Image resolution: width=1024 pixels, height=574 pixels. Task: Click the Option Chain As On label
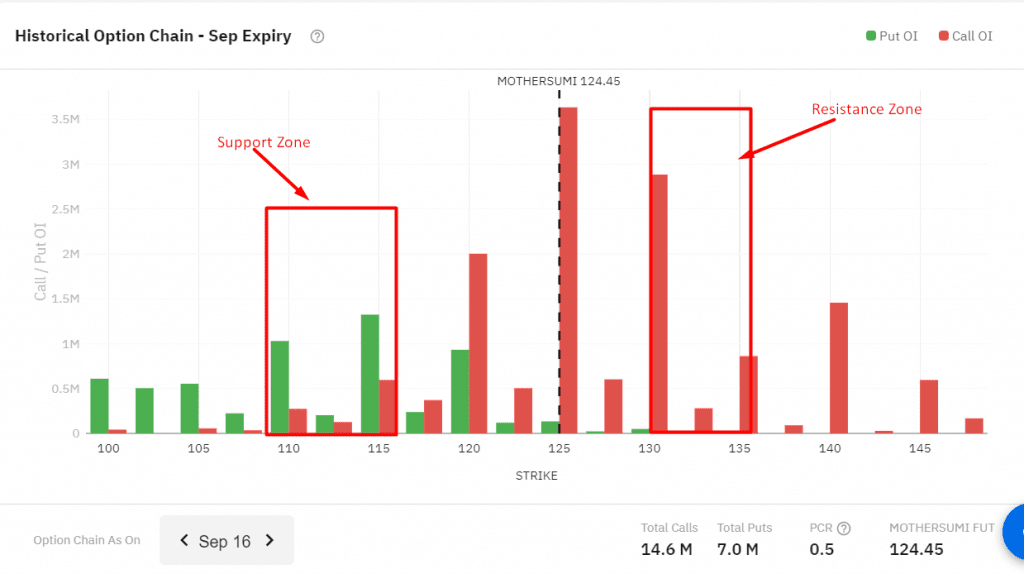(87, 540)
